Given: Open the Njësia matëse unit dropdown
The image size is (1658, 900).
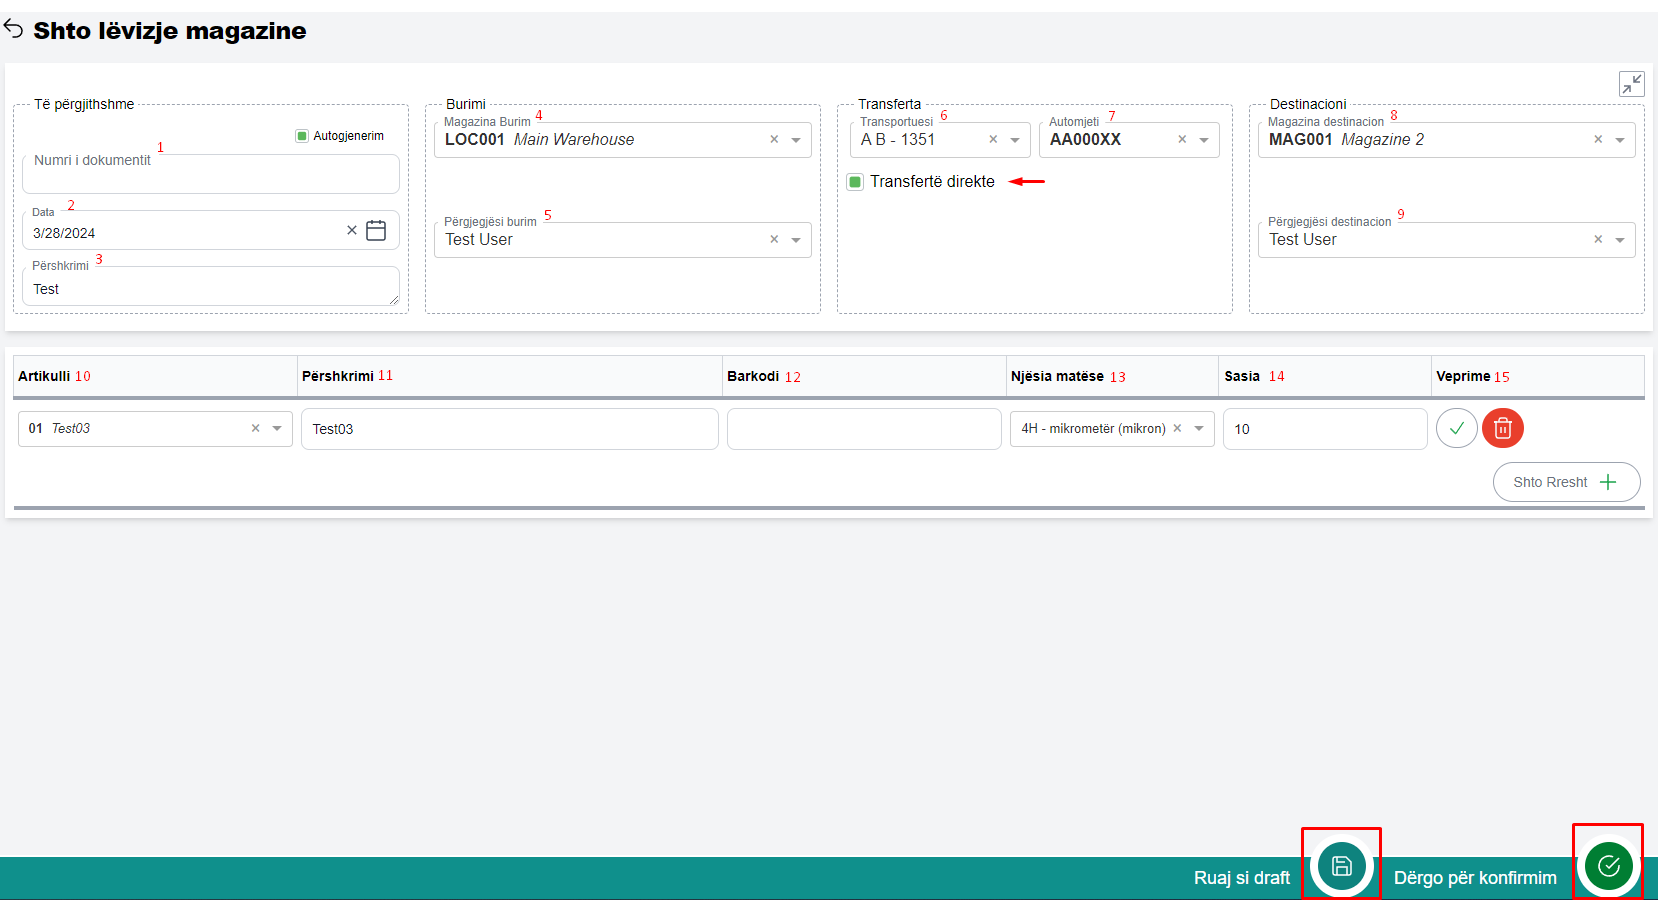Looking at the screenshot, I should pyautogui.click(x=1199, y=428).
